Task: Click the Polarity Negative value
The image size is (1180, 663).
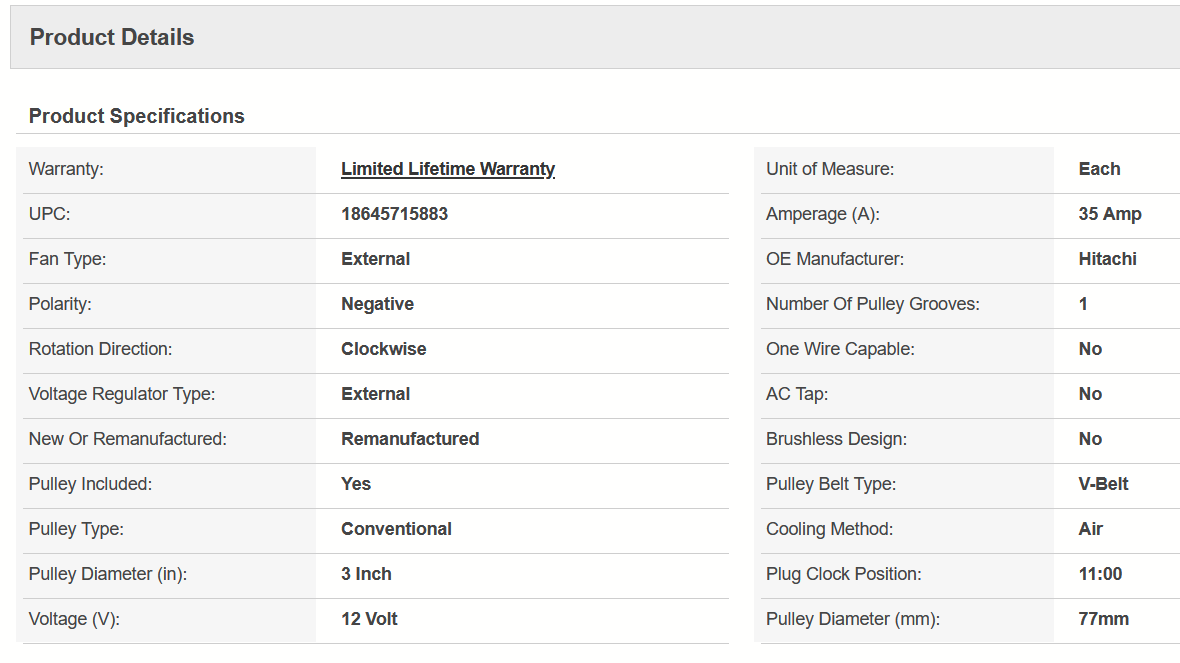Action: tap(377, 304)
